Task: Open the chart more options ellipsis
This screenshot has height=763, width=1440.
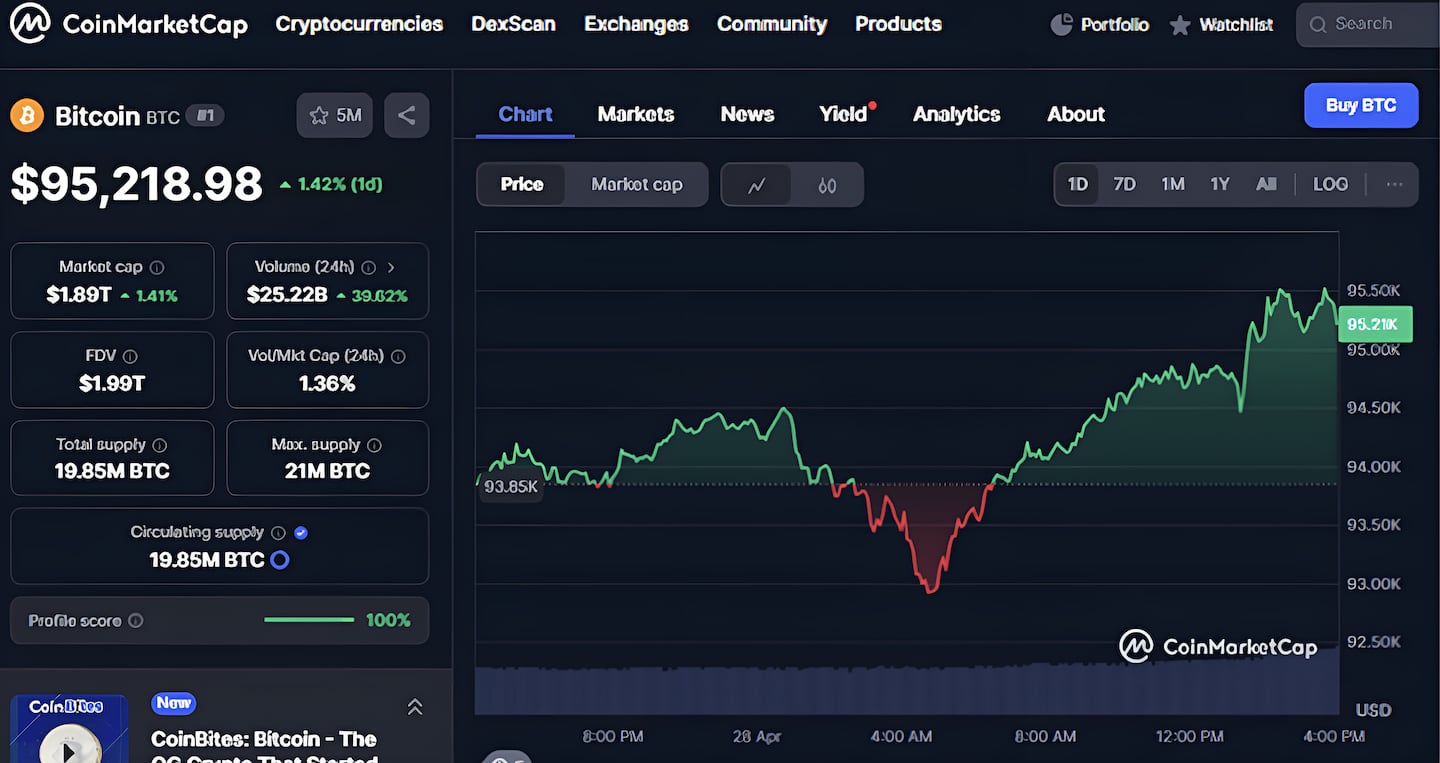Action: coord(1394,184)
